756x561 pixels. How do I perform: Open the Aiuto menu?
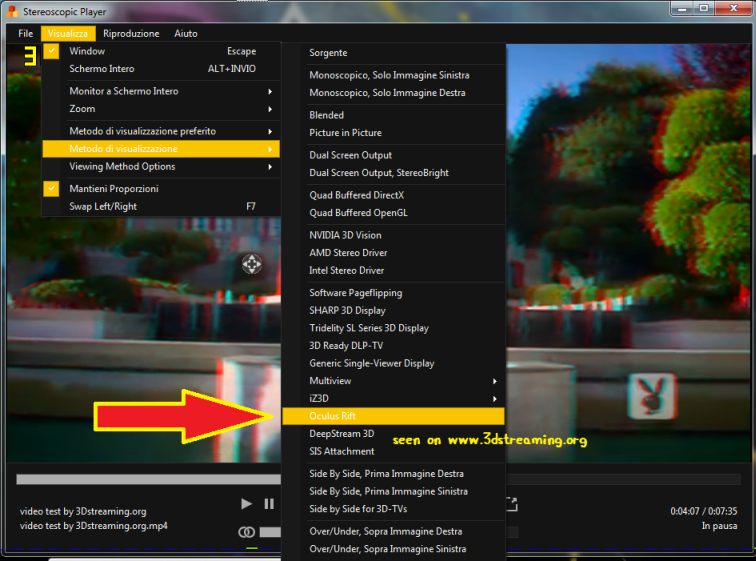pyautogui.click(x=186, y=33)
